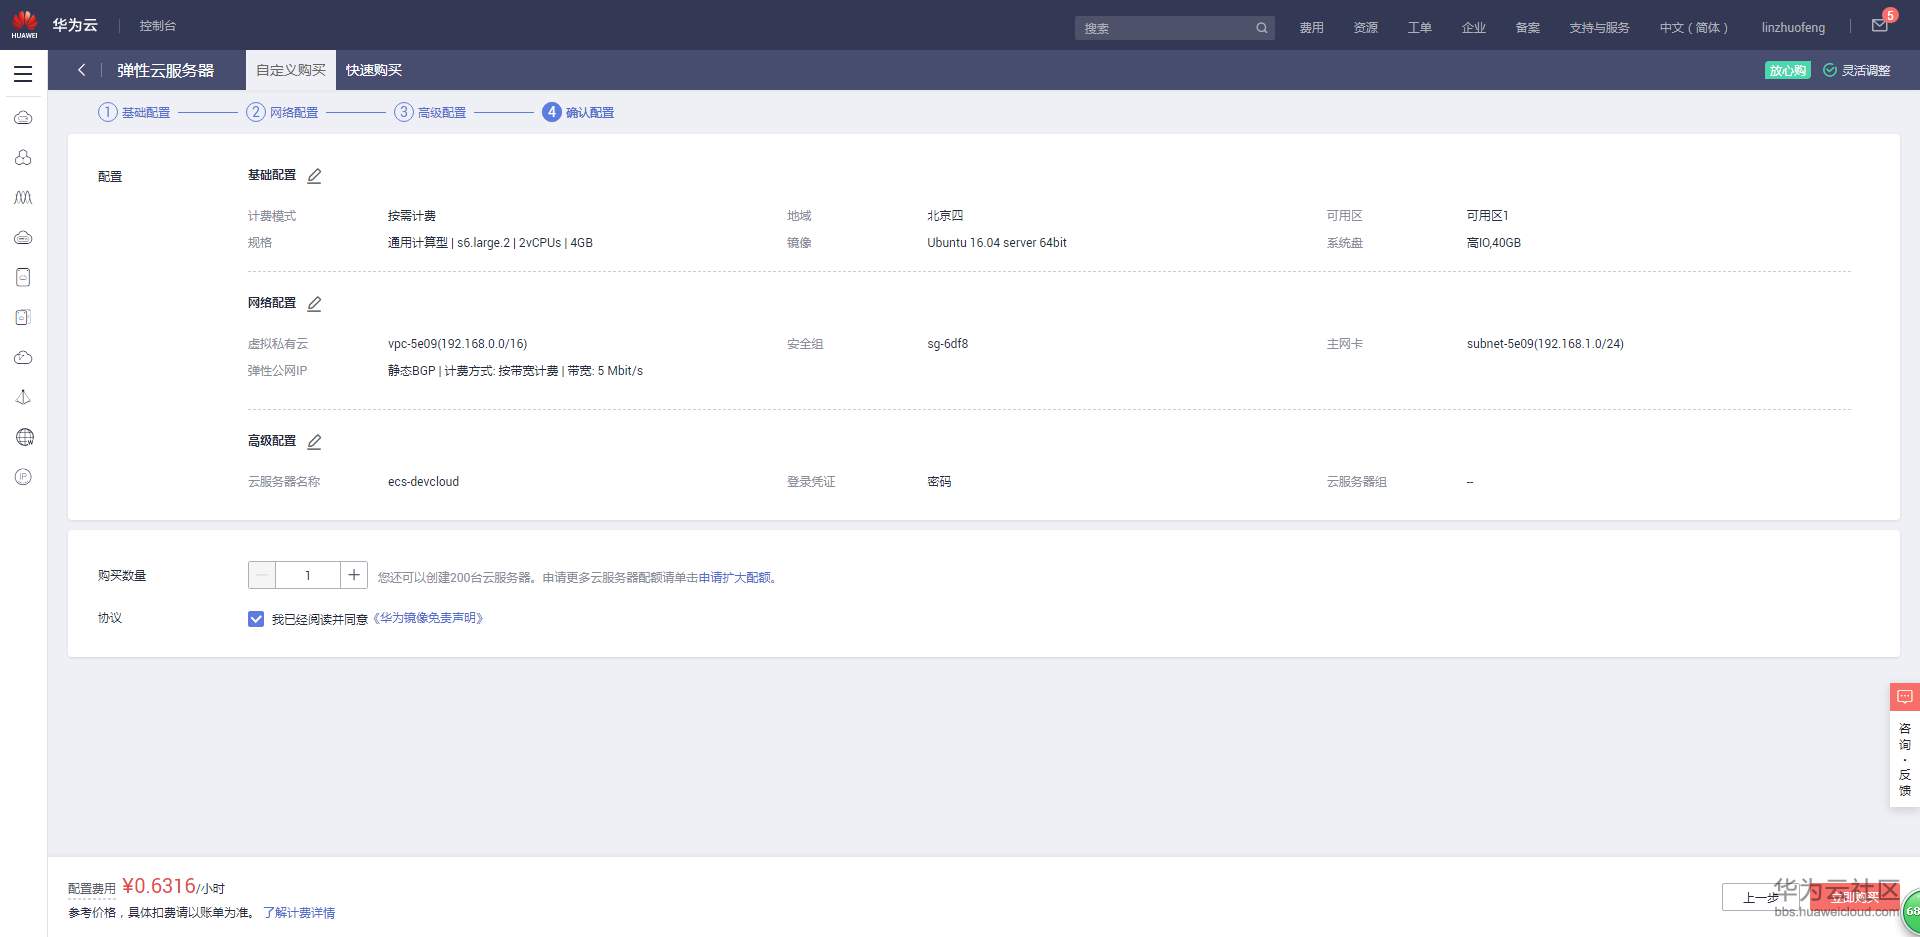The image size is (1920, 937).
Task: Click the EIP value 静态BGP bandwidth 5 Mbit/s
Action: (515, 371)
